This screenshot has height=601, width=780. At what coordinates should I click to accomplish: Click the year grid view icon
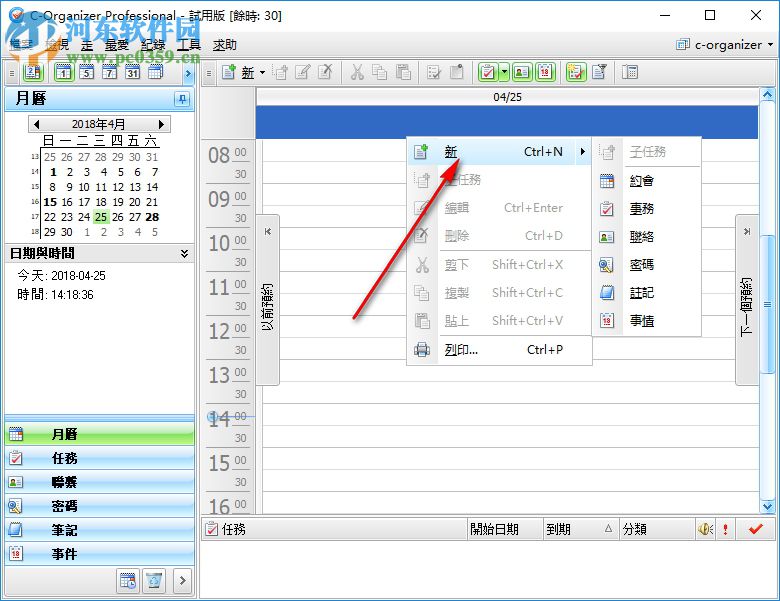click(155, 73)
